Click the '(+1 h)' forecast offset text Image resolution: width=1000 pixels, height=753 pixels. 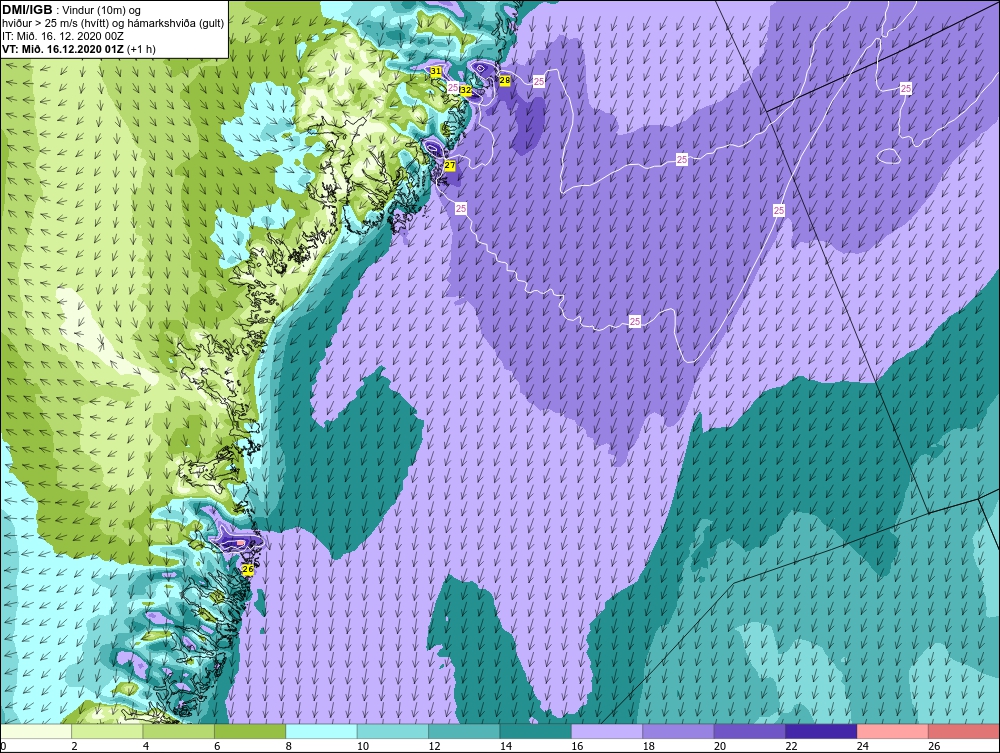[x=142, y=48]
